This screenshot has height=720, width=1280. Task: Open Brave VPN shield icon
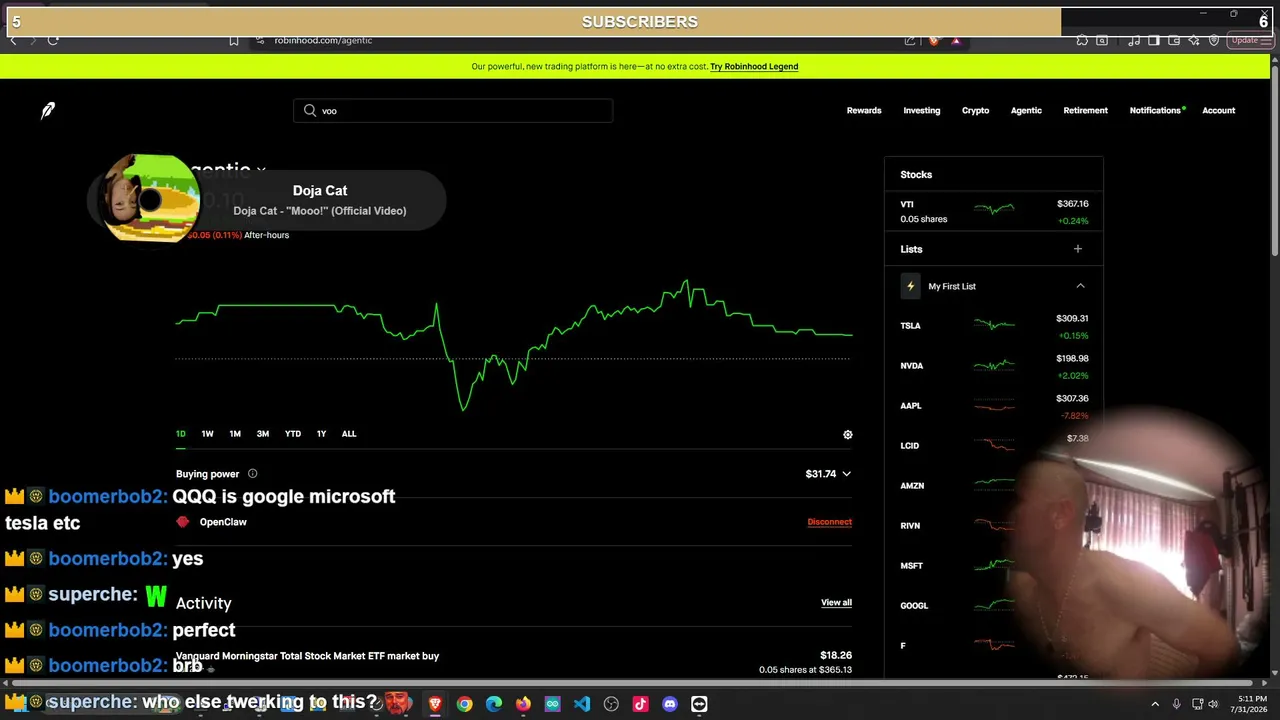coord(1214,40)
